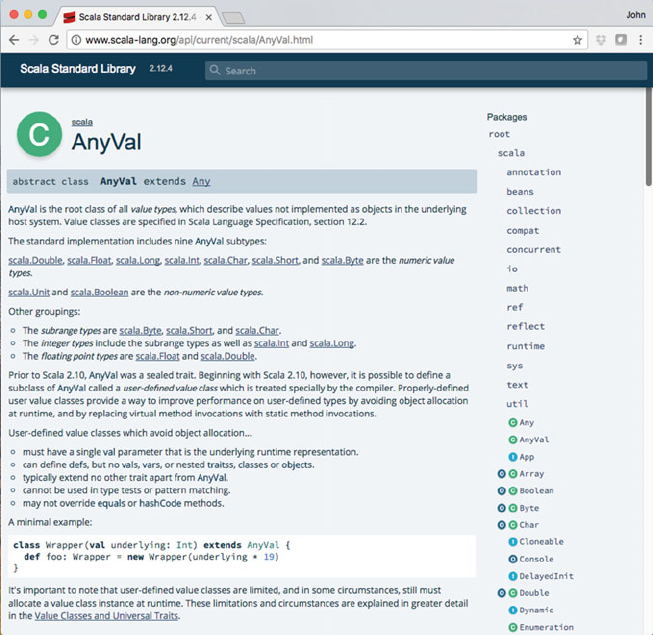653x635 pixels.
Task: Open the text package
Action: click(517, 385)
